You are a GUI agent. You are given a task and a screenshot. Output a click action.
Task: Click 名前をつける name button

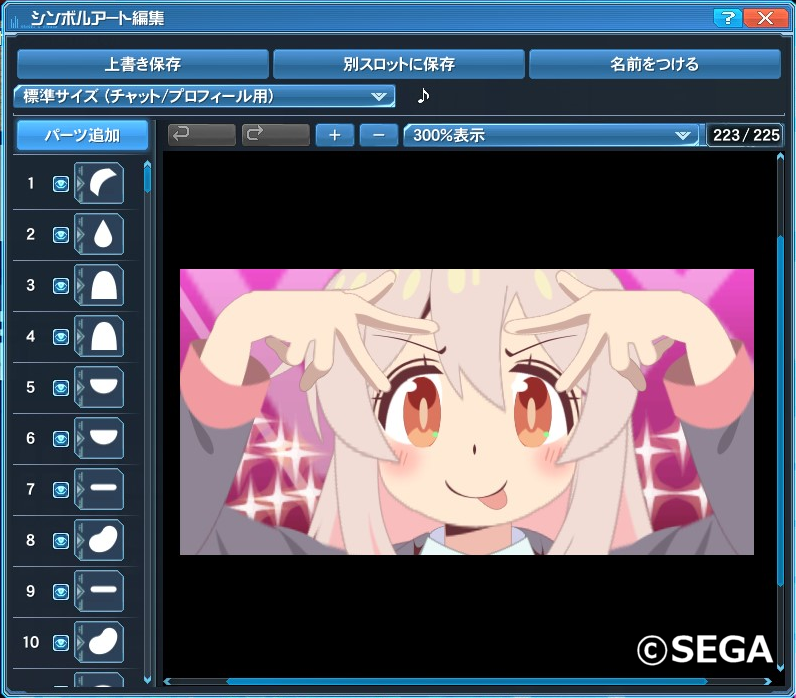click(x=654, y=64)
